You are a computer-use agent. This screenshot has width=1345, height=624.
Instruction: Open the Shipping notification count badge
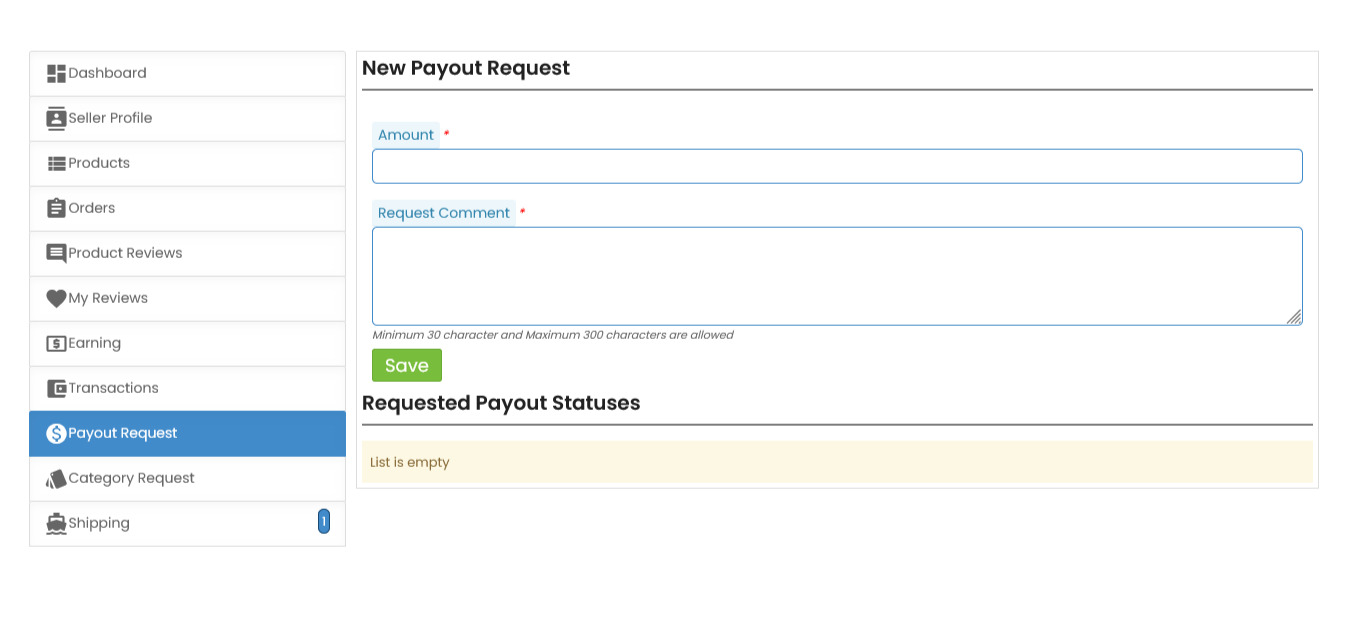(x=323, y=521)
